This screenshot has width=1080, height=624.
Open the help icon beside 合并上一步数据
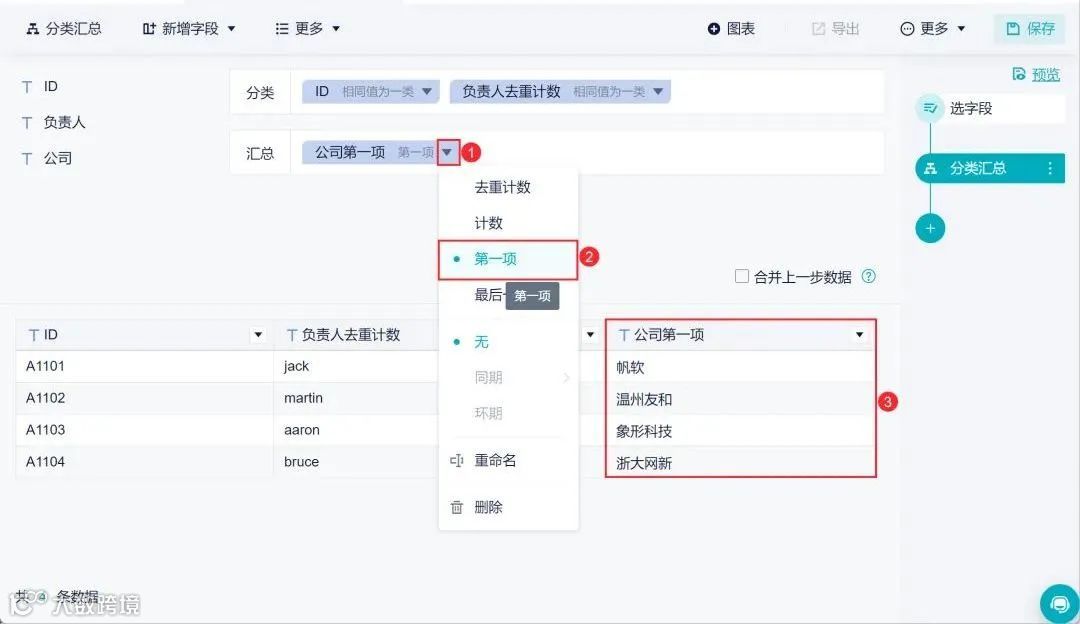(x=869, y=277)
